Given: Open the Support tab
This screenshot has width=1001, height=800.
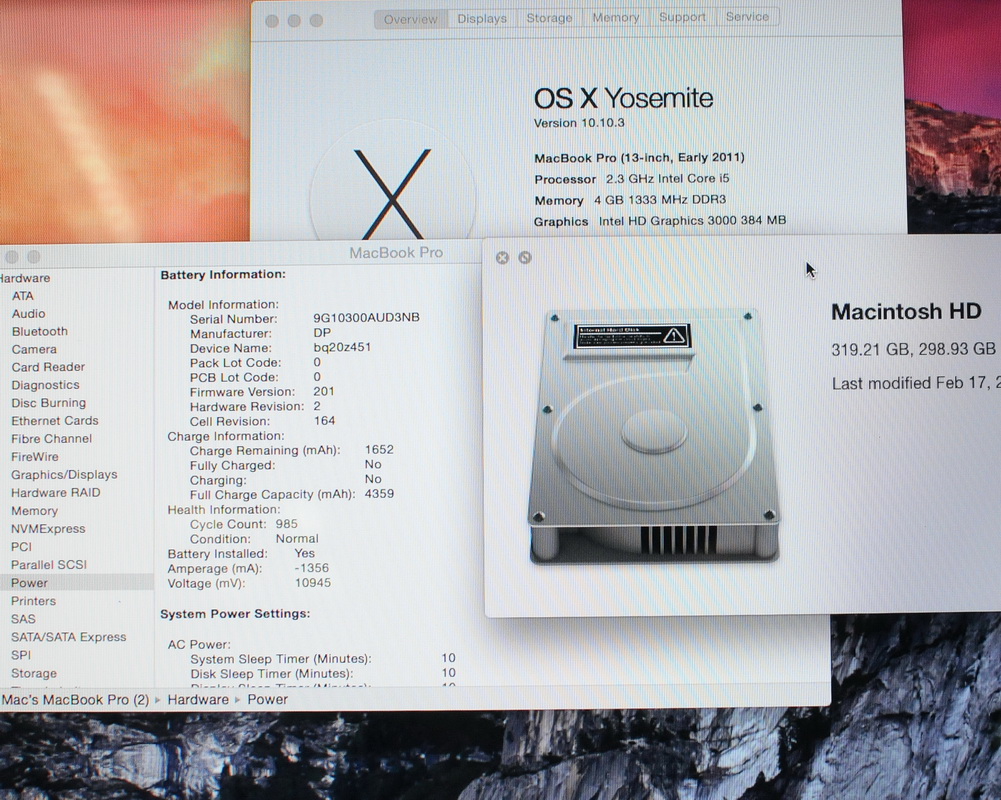Looking at the screenshot, I should pos(682,17).
